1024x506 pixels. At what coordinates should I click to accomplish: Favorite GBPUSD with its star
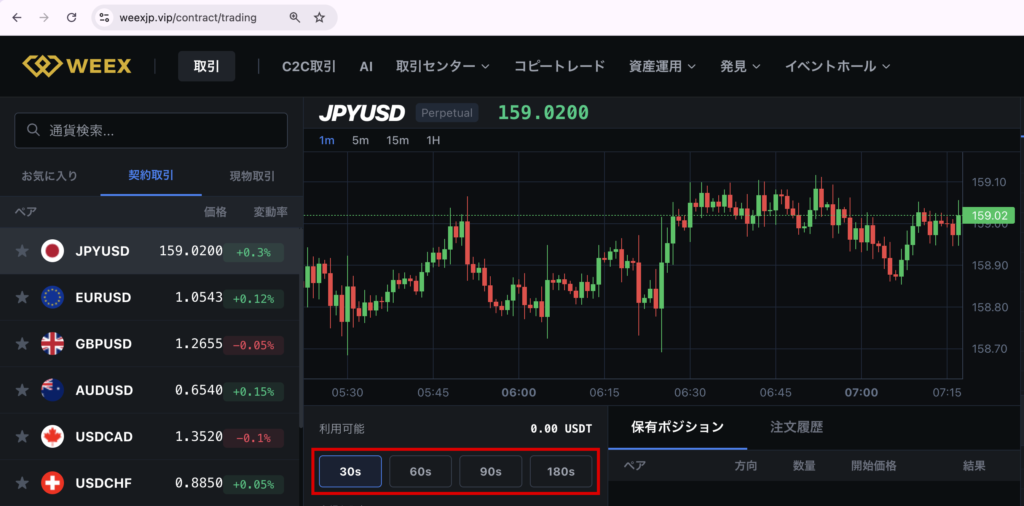22,344
